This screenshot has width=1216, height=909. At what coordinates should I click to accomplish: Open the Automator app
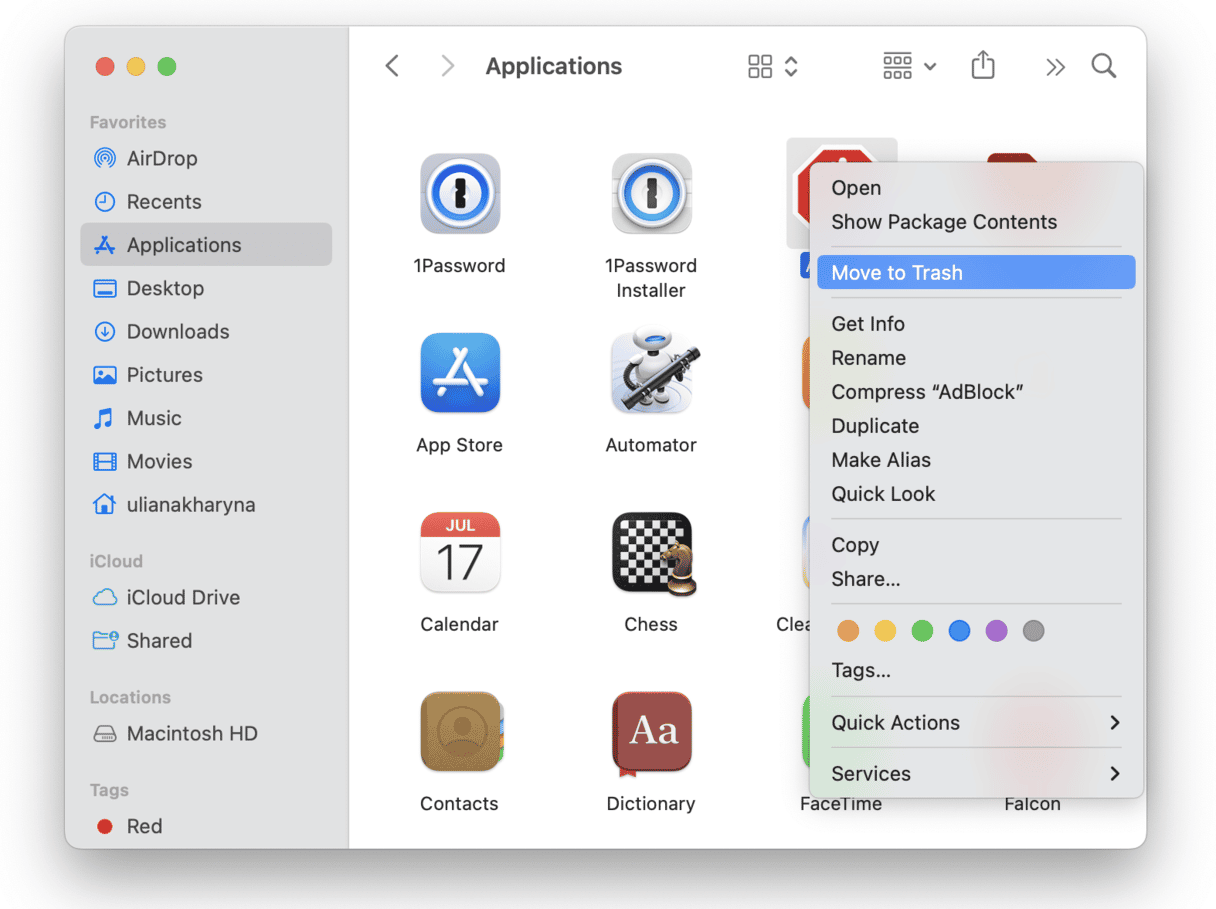click(651, 372)
